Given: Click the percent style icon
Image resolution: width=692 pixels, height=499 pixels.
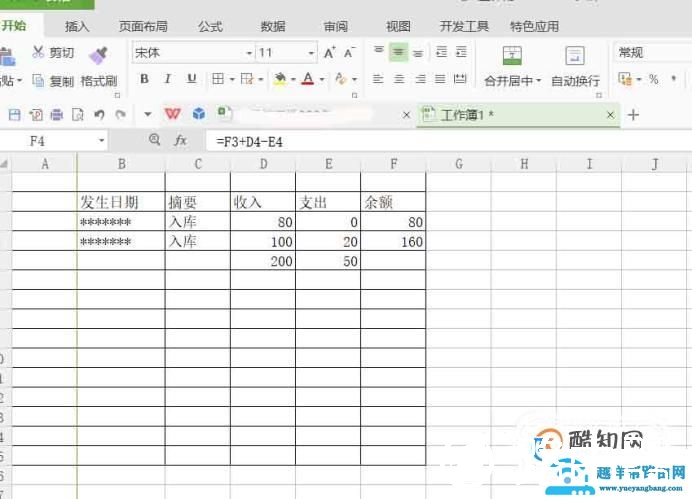Looking at the screenshot, I should coord(654,79).
